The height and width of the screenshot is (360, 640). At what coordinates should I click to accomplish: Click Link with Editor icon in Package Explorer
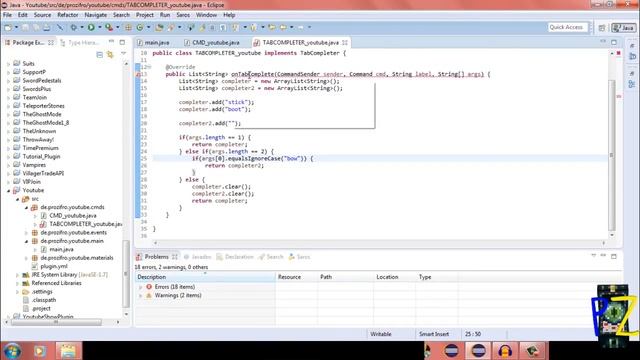click(110, 54)
